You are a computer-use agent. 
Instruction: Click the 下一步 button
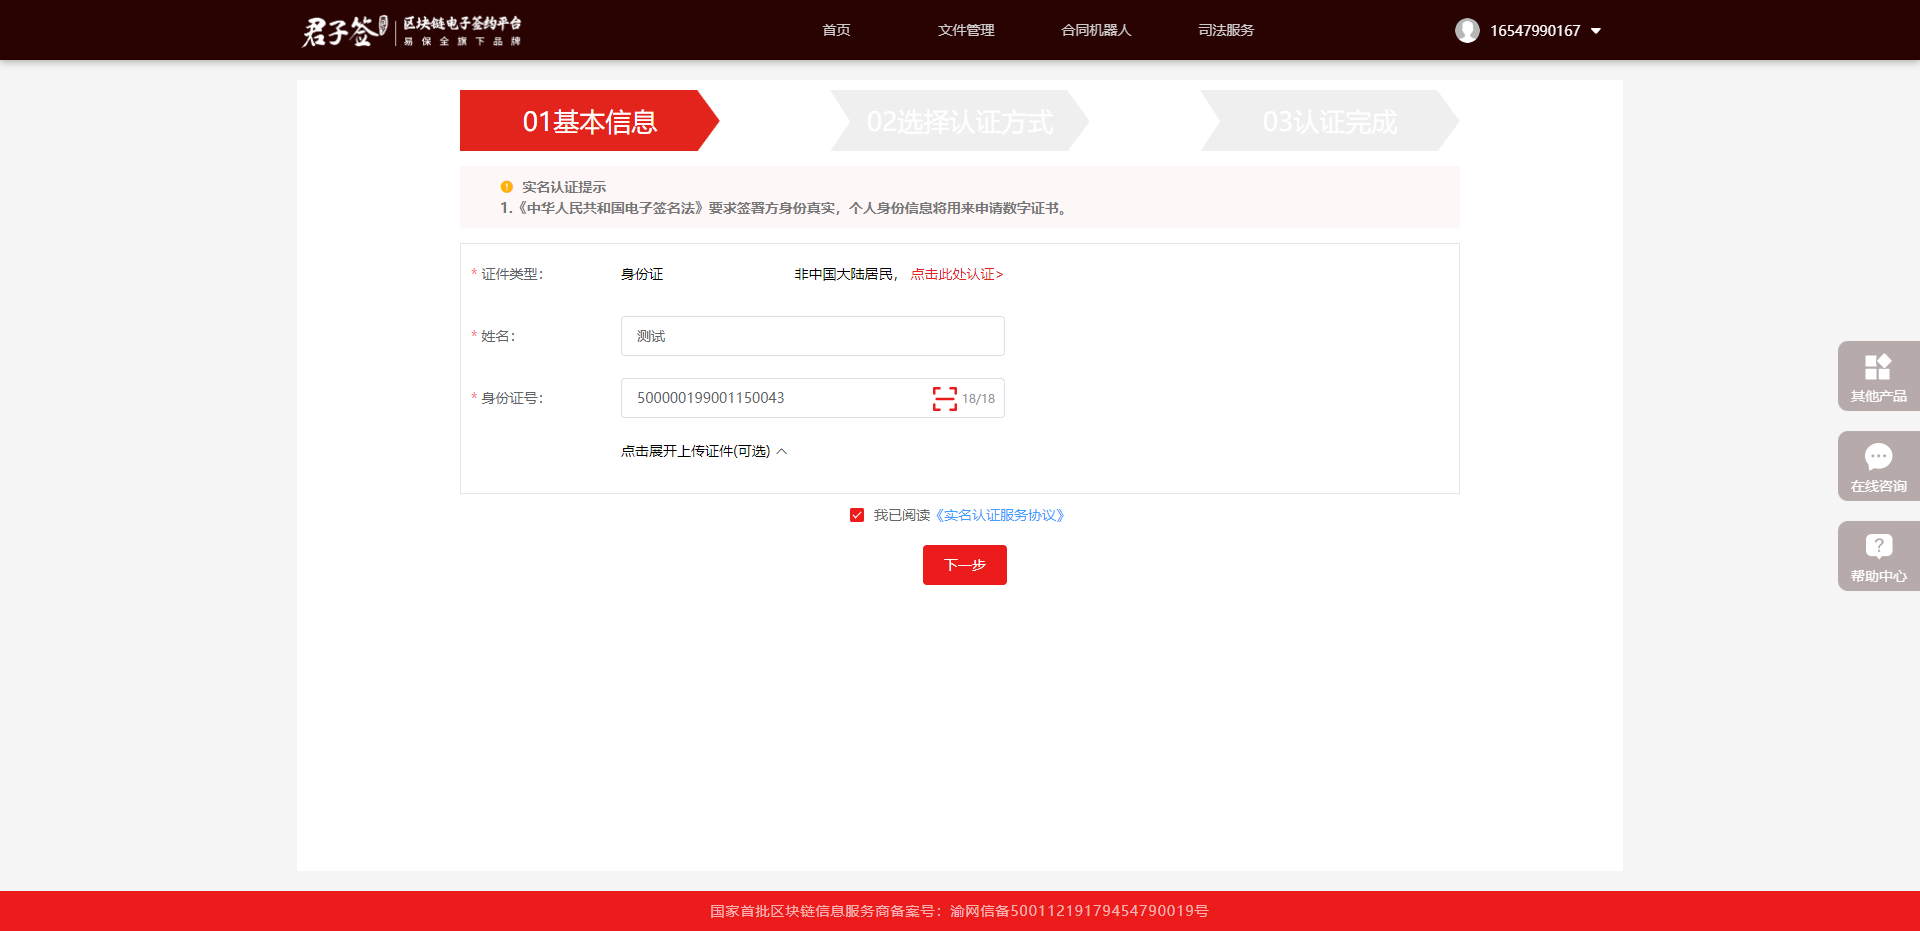(964, 565)
